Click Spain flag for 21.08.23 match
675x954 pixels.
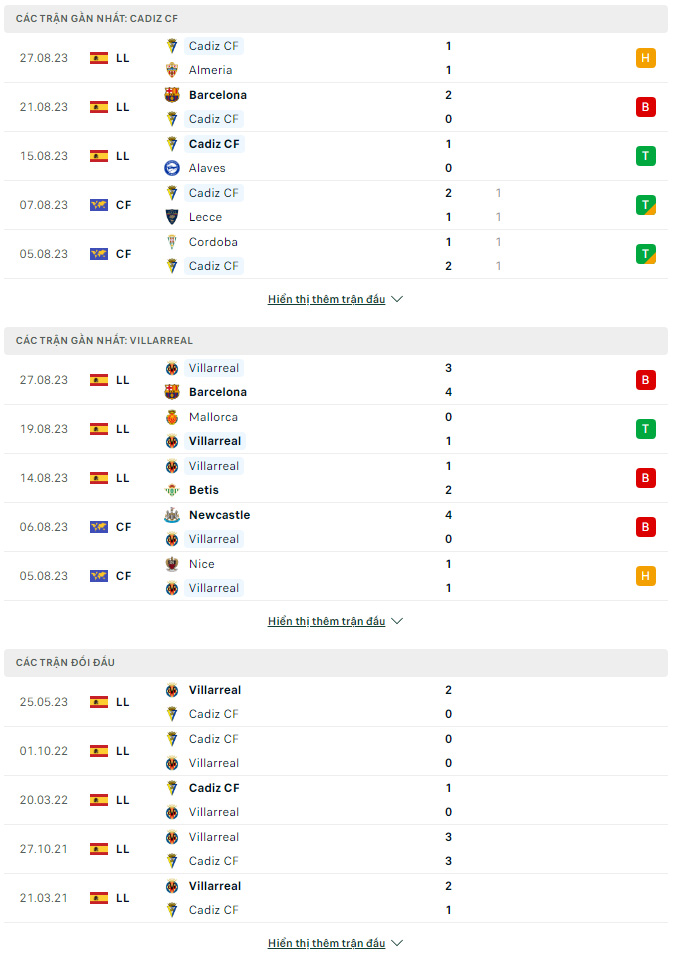tap(99, 107)
